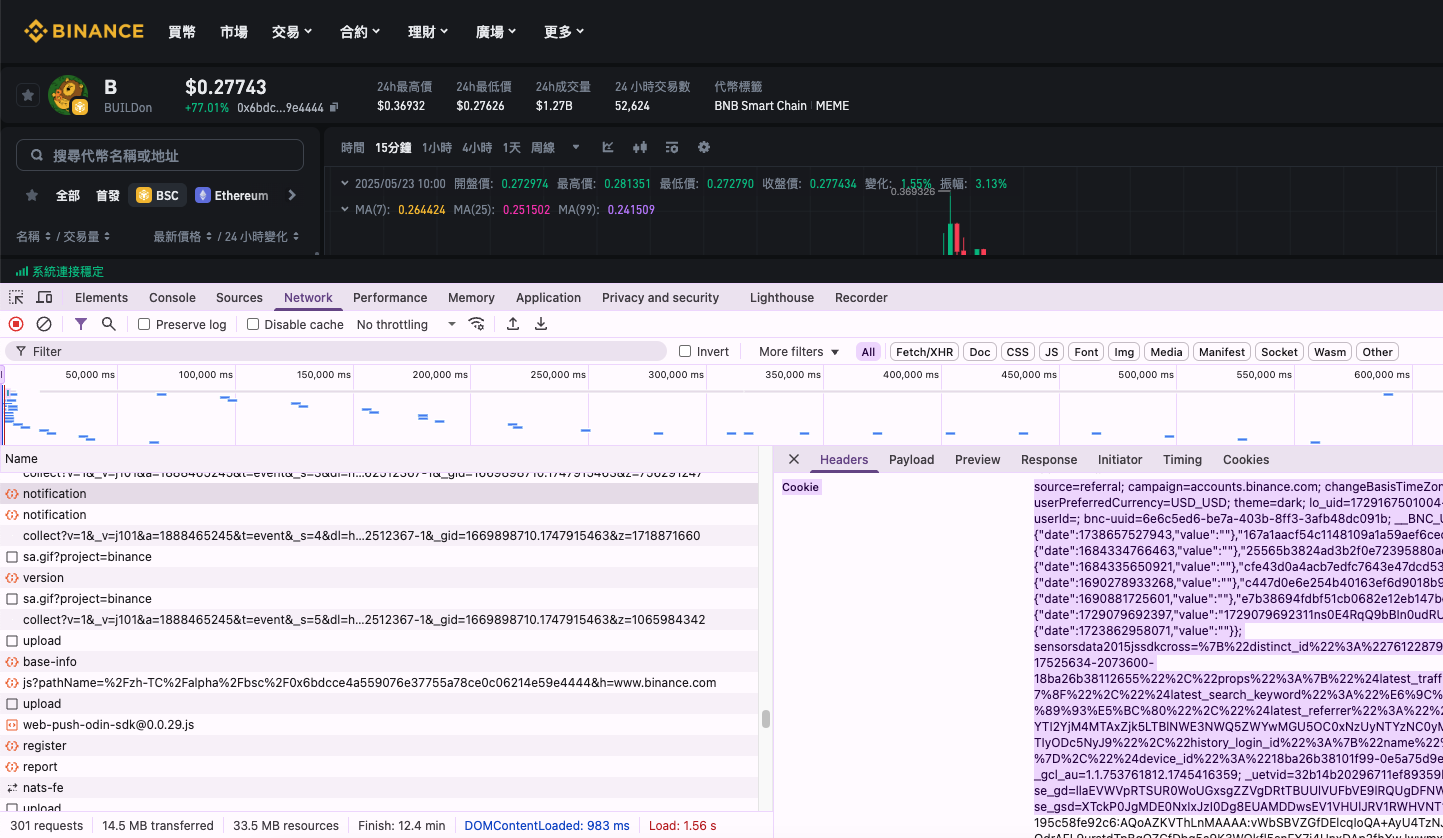This screenshot has height=838, width=1443.
Task: Collapse the MA(7) indicator row chevron
Action: (345, 209)
